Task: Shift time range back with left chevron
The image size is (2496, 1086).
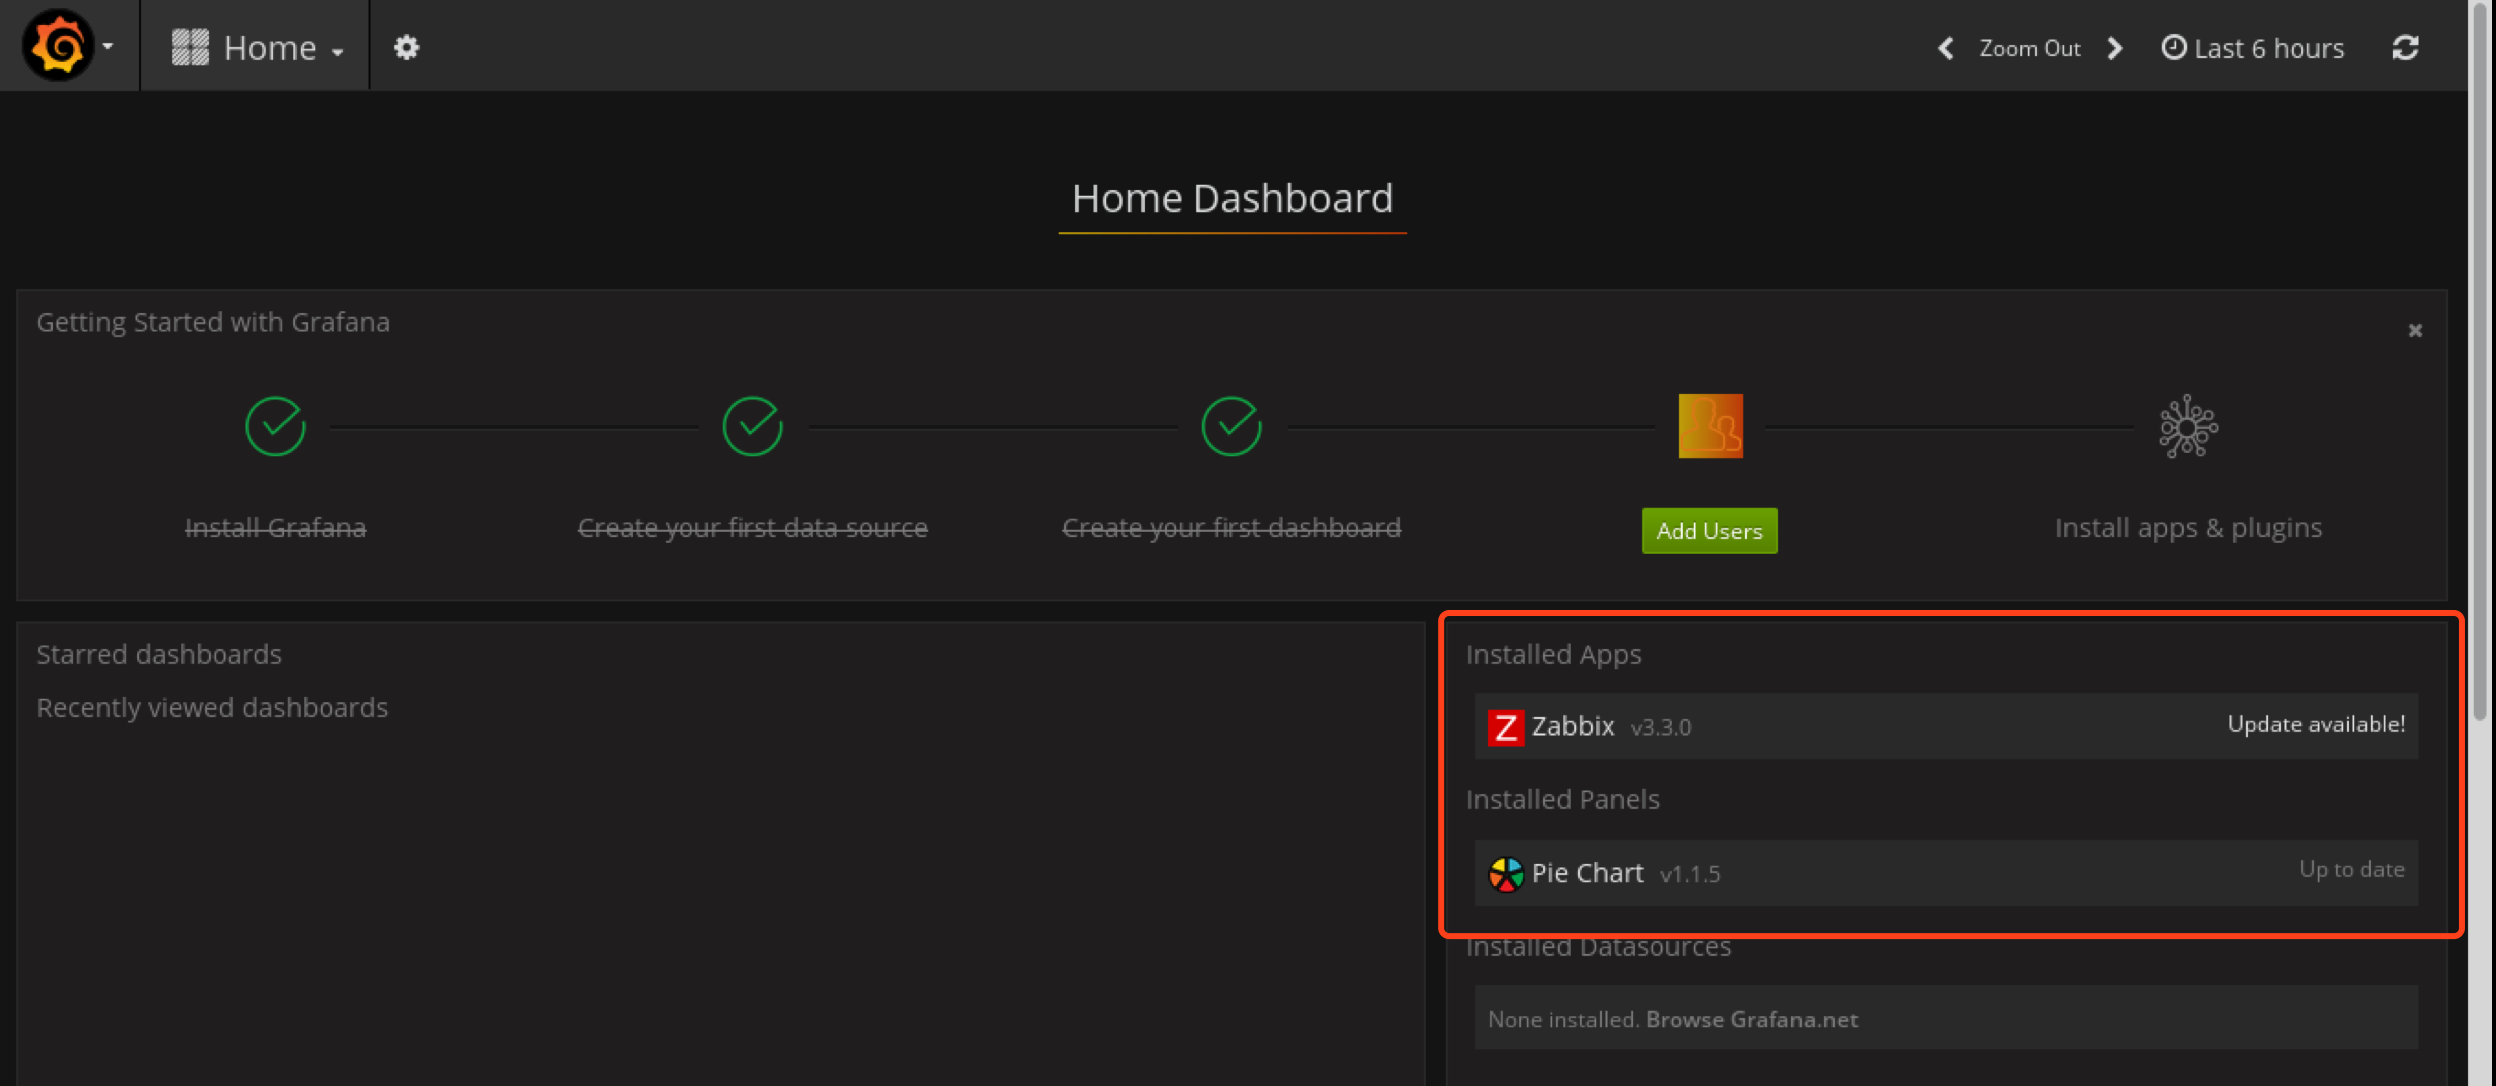Action: click(1946, 48)
